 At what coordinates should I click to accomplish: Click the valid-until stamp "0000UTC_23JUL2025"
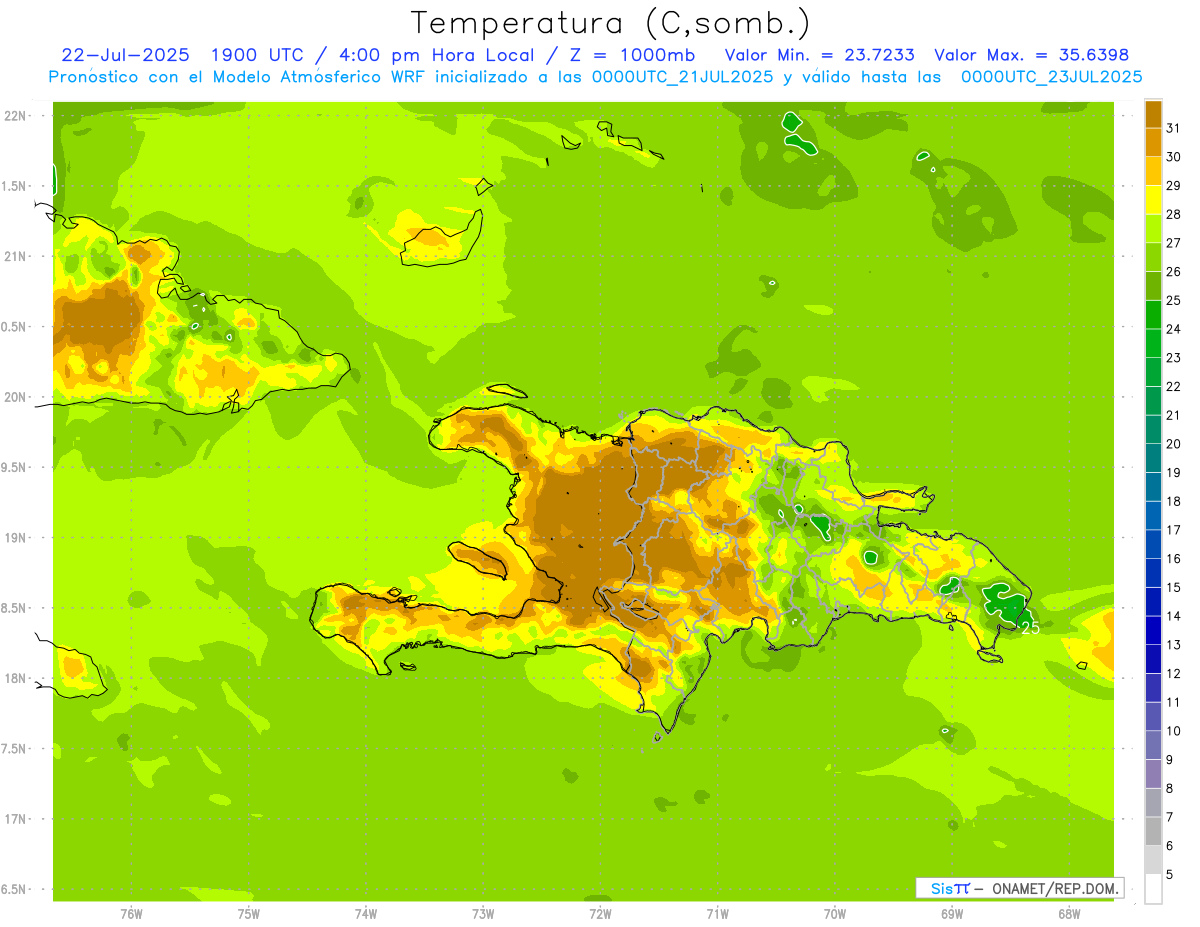tap(1051, 77)
